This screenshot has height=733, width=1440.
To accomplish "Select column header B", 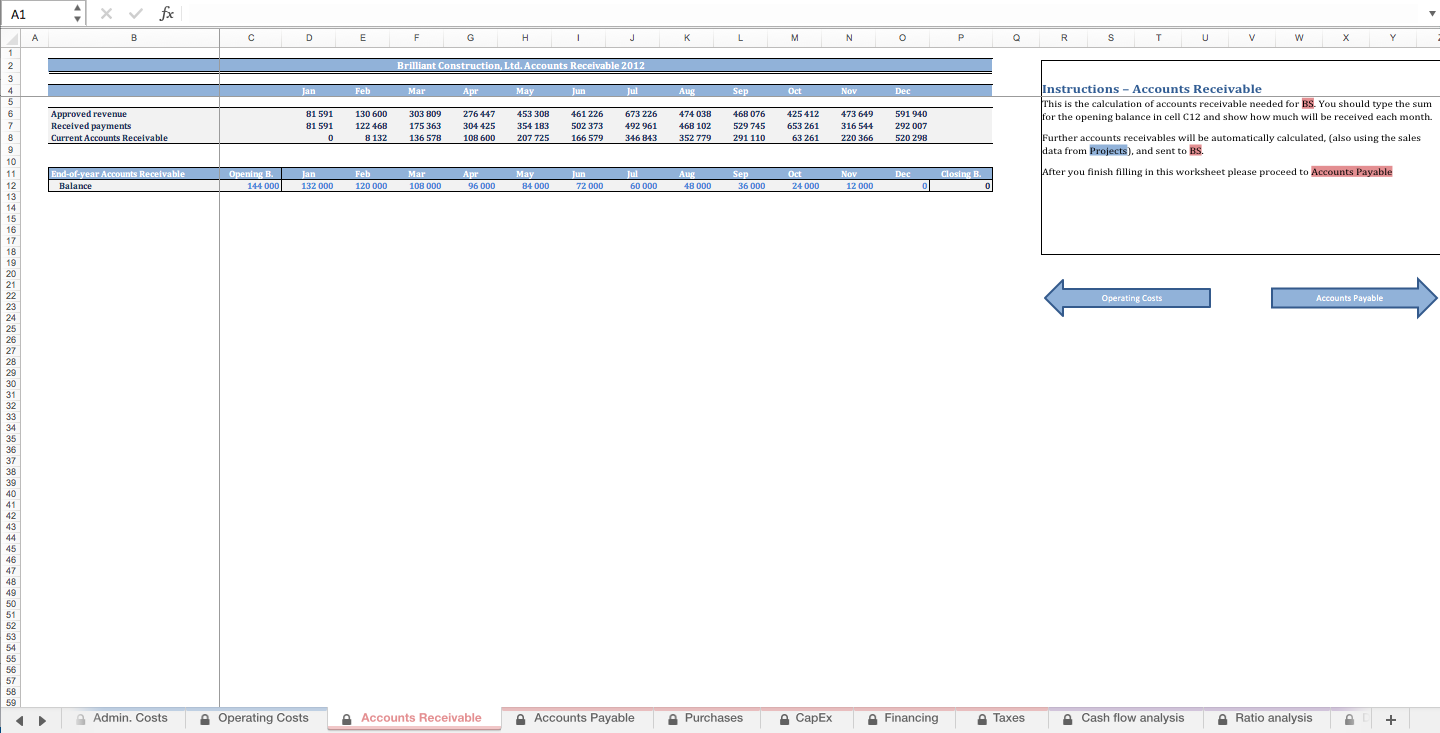I will pyautogui.click(x=133, y=38).
